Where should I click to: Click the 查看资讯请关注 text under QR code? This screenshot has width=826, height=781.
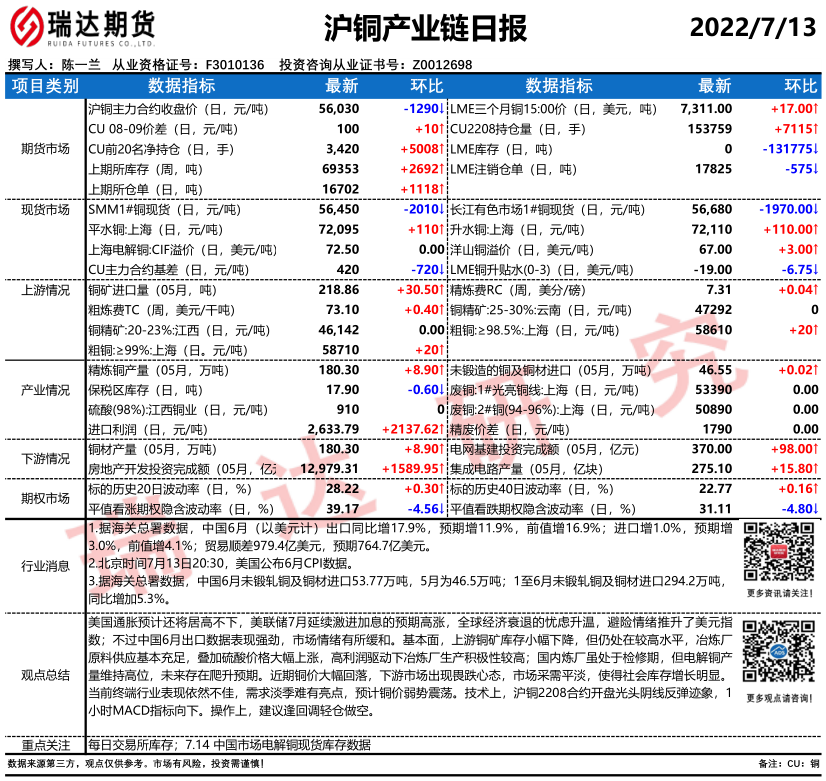(781, 592)
